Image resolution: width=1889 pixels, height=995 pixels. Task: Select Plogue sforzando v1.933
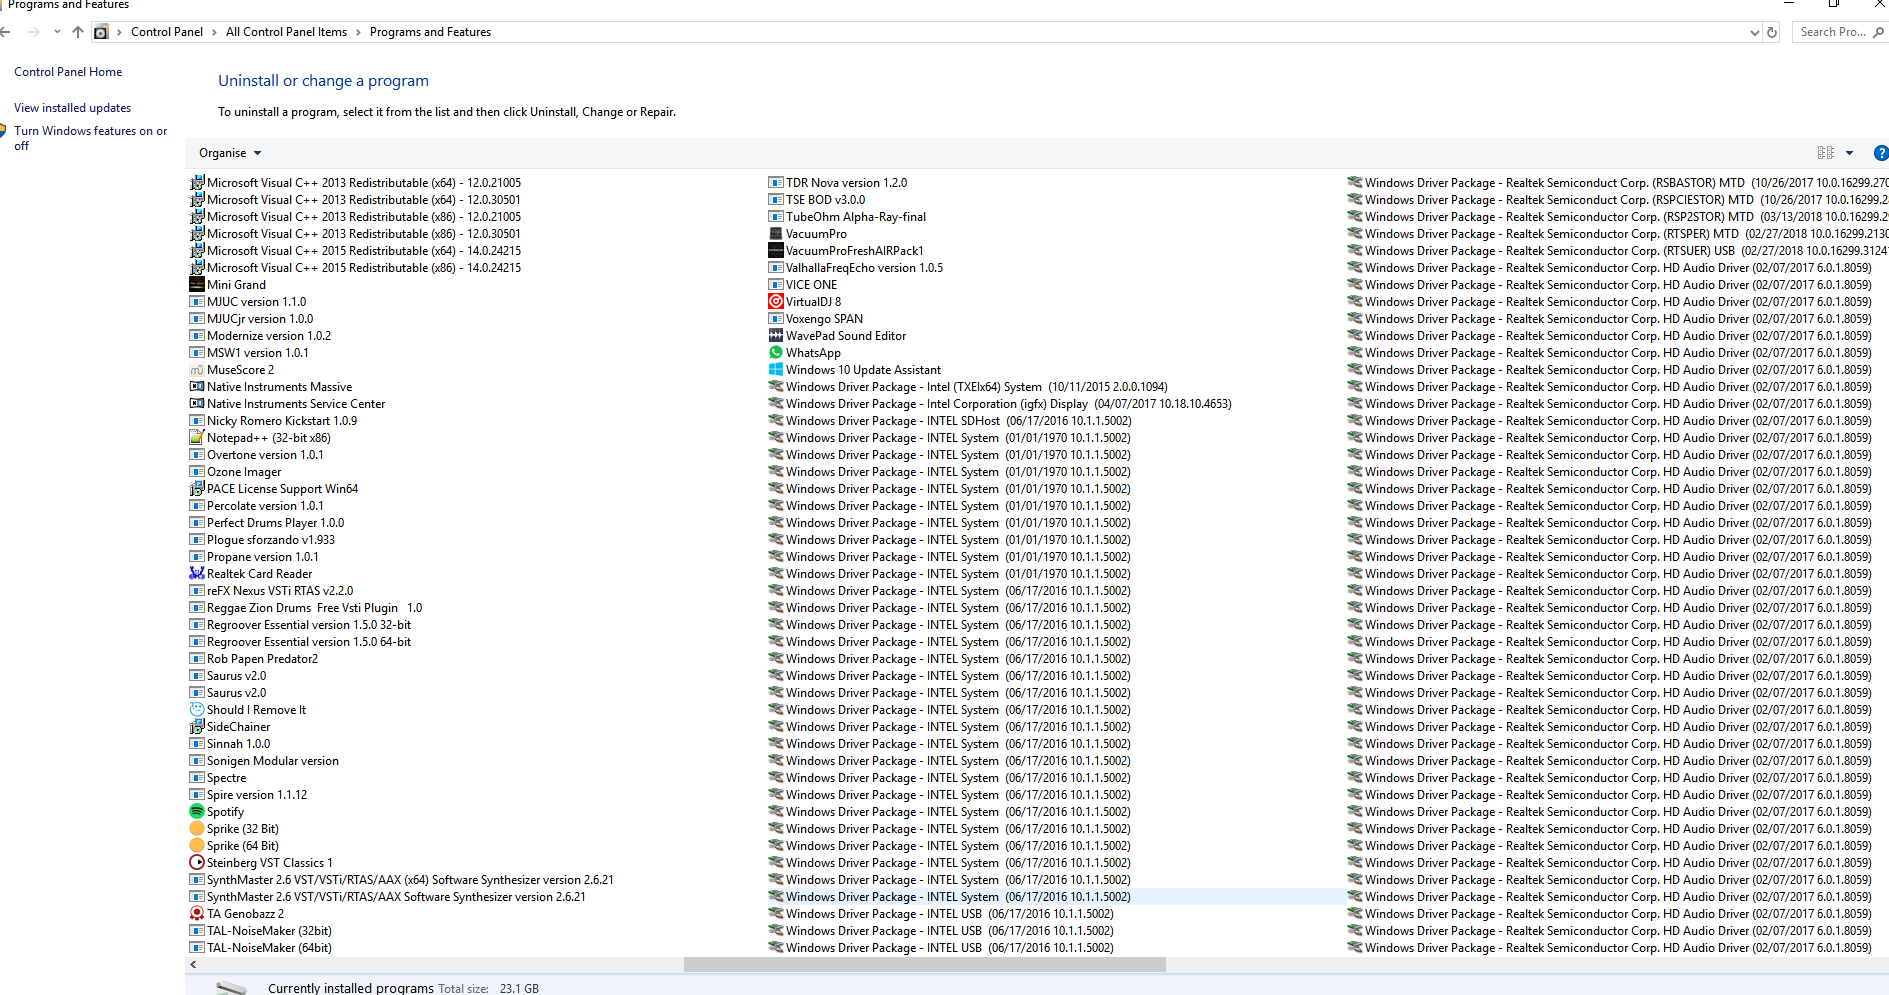tap(271, 539)
